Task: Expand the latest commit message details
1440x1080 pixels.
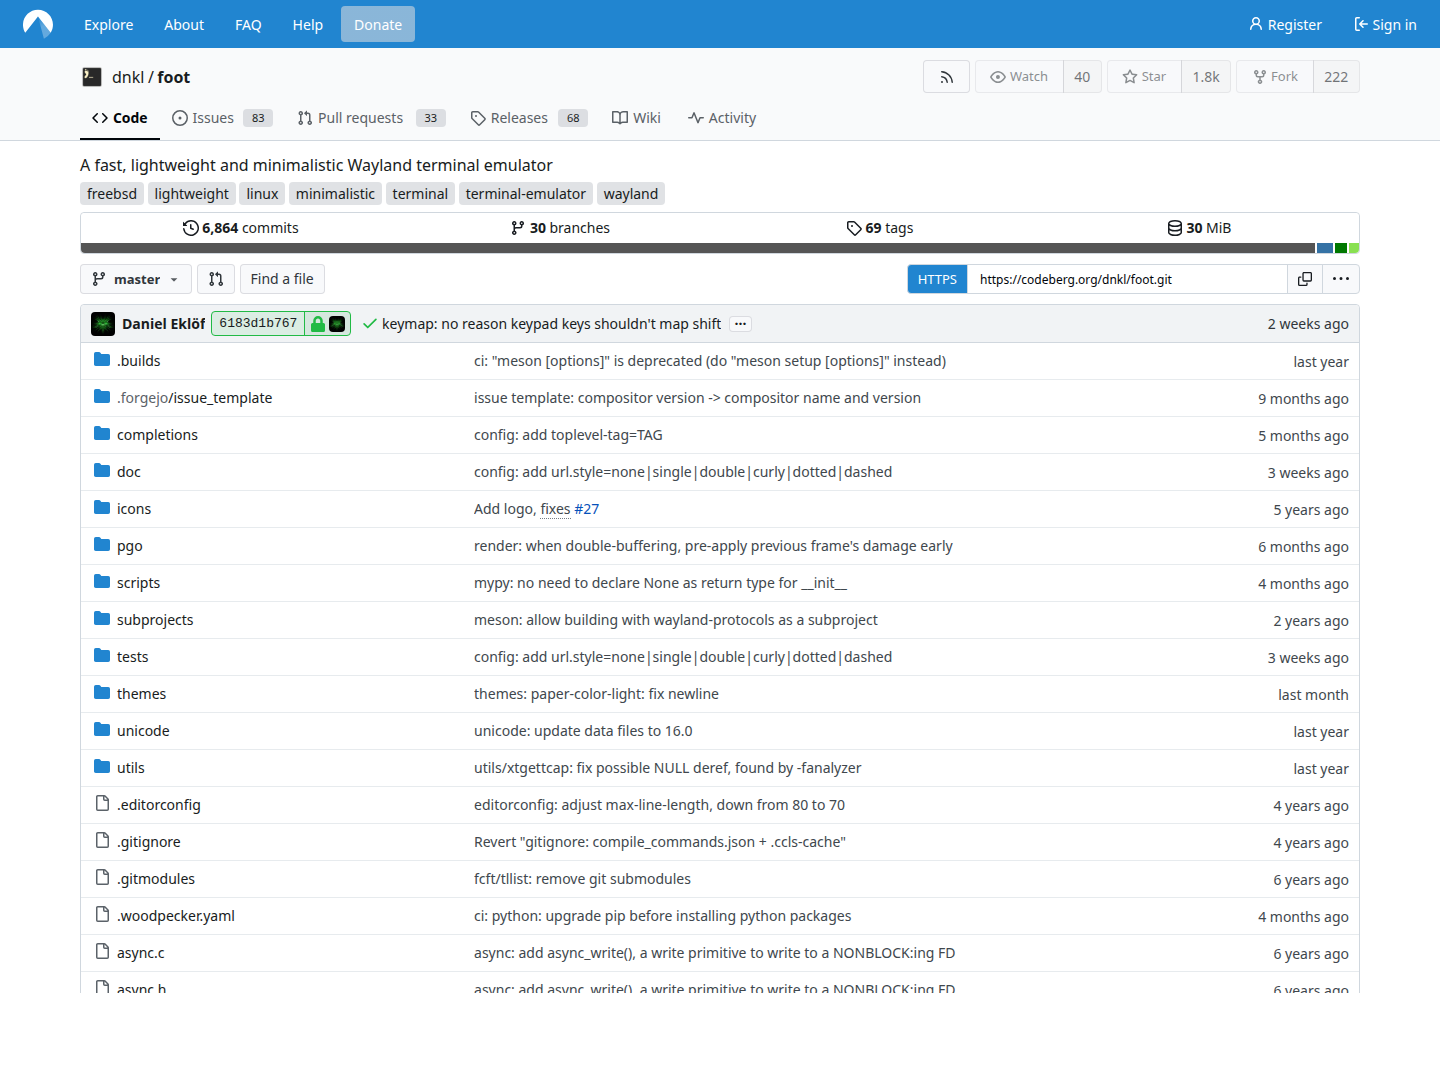Action: (740, 324)
